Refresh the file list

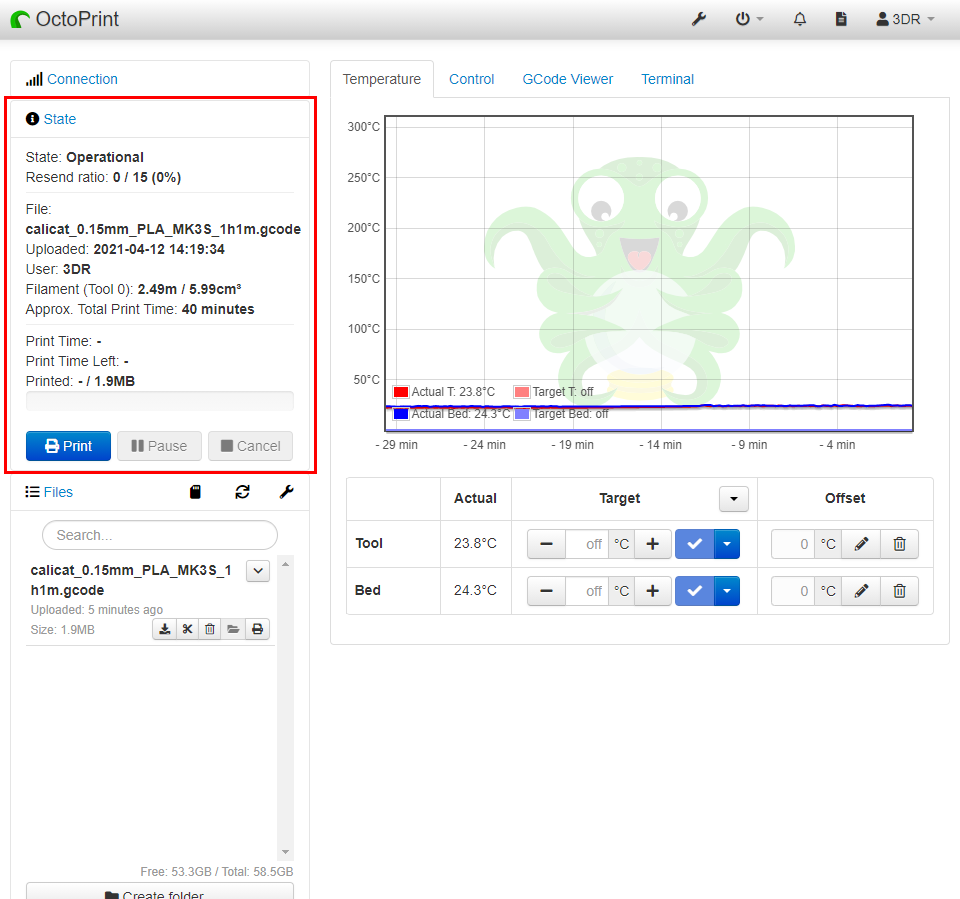coord(242,492)
